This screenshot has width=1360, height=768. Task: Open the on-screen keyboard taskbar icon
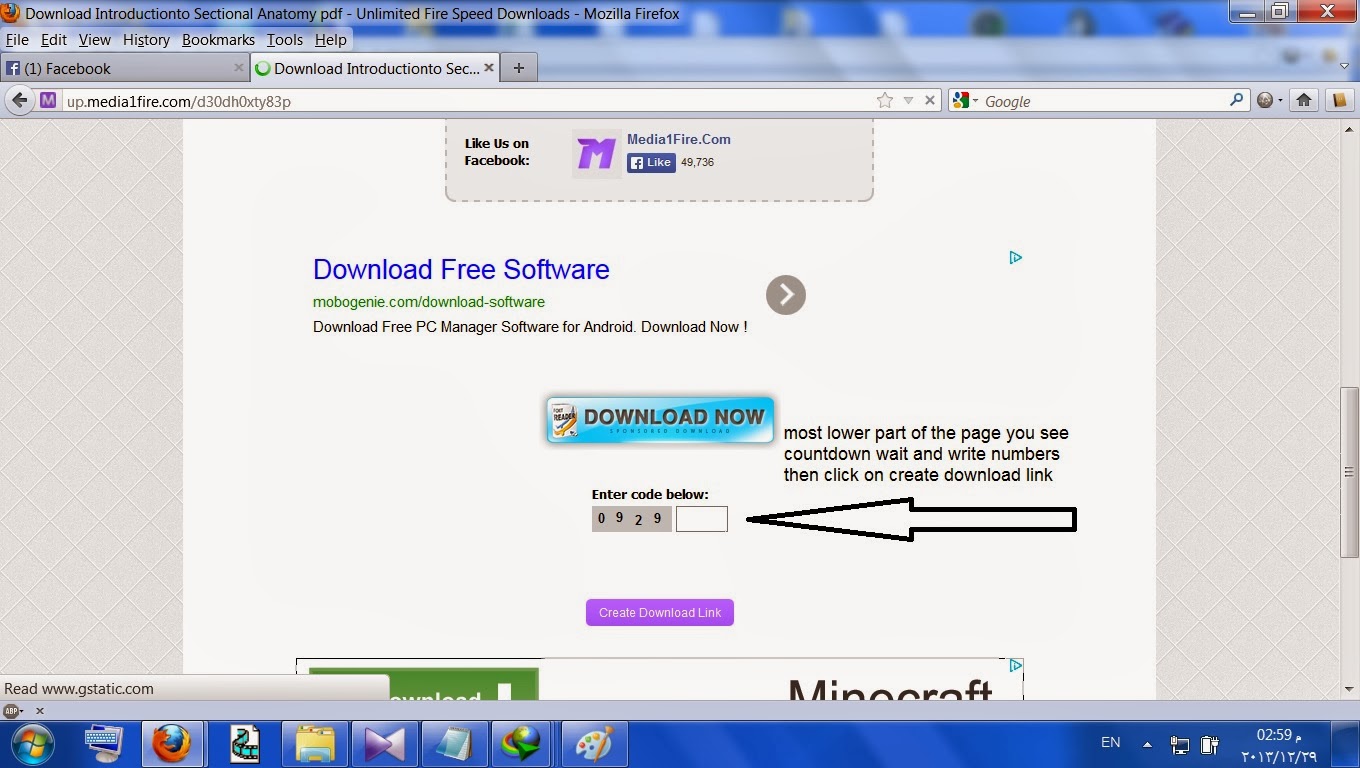point(104,744)
